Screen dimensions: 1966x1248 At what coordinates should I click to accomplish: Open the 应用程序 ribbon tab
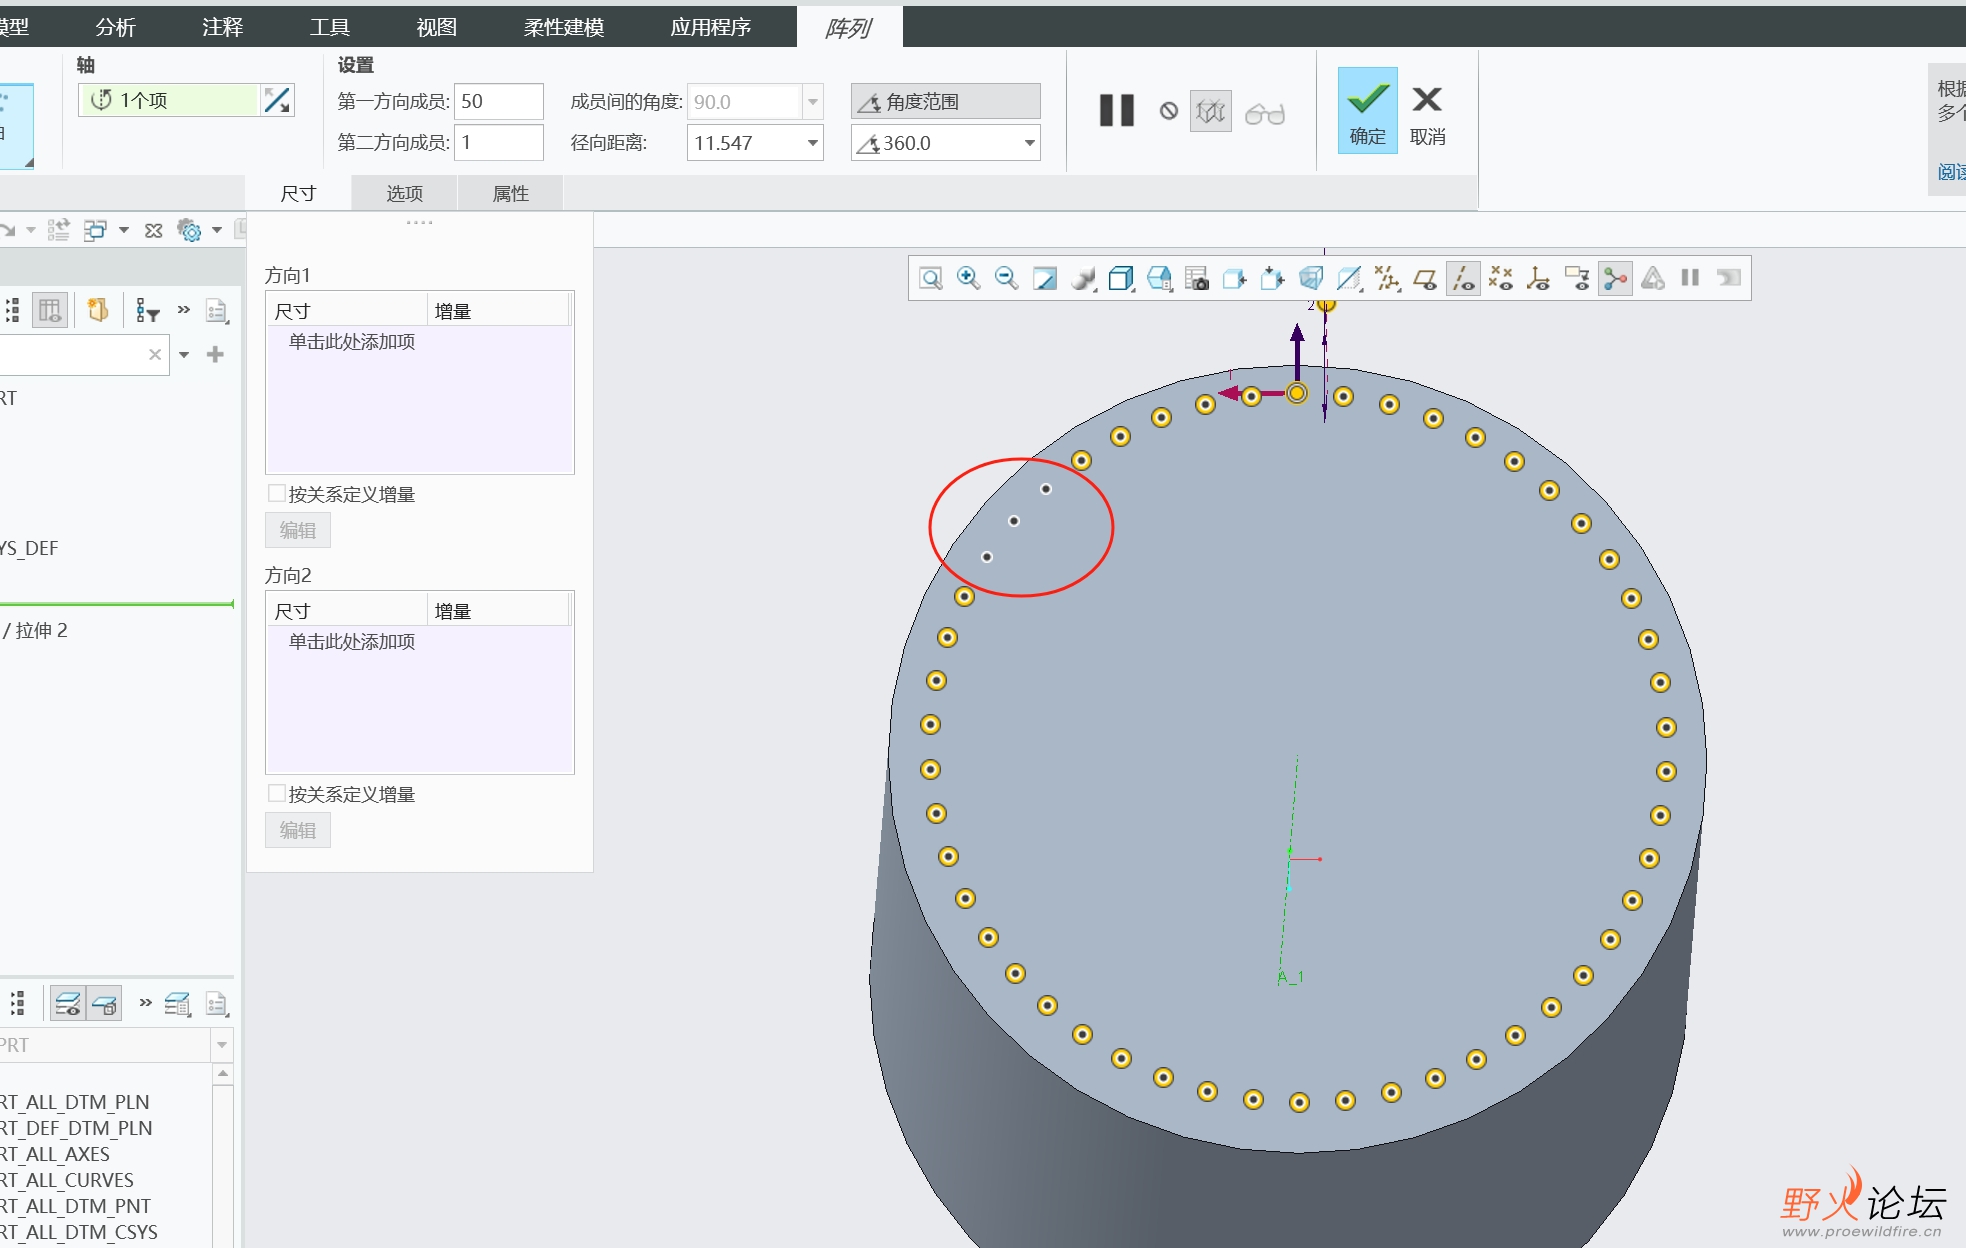pos(710,27)
